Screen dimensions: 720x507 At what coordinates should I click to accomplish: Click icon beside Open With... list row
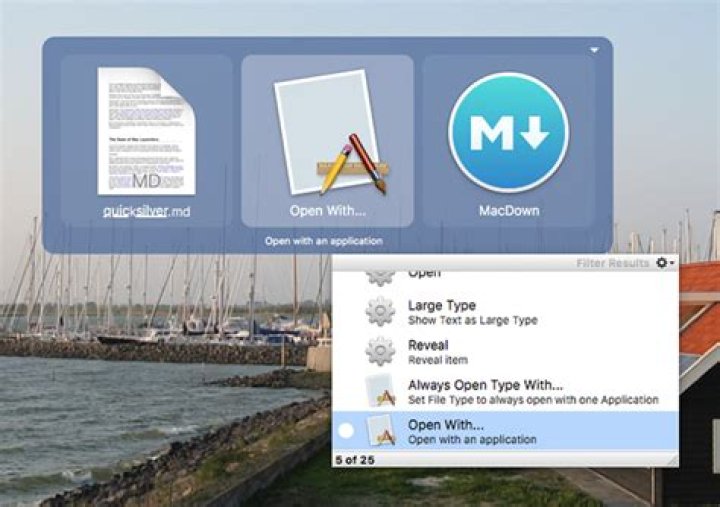coord(381,430)
